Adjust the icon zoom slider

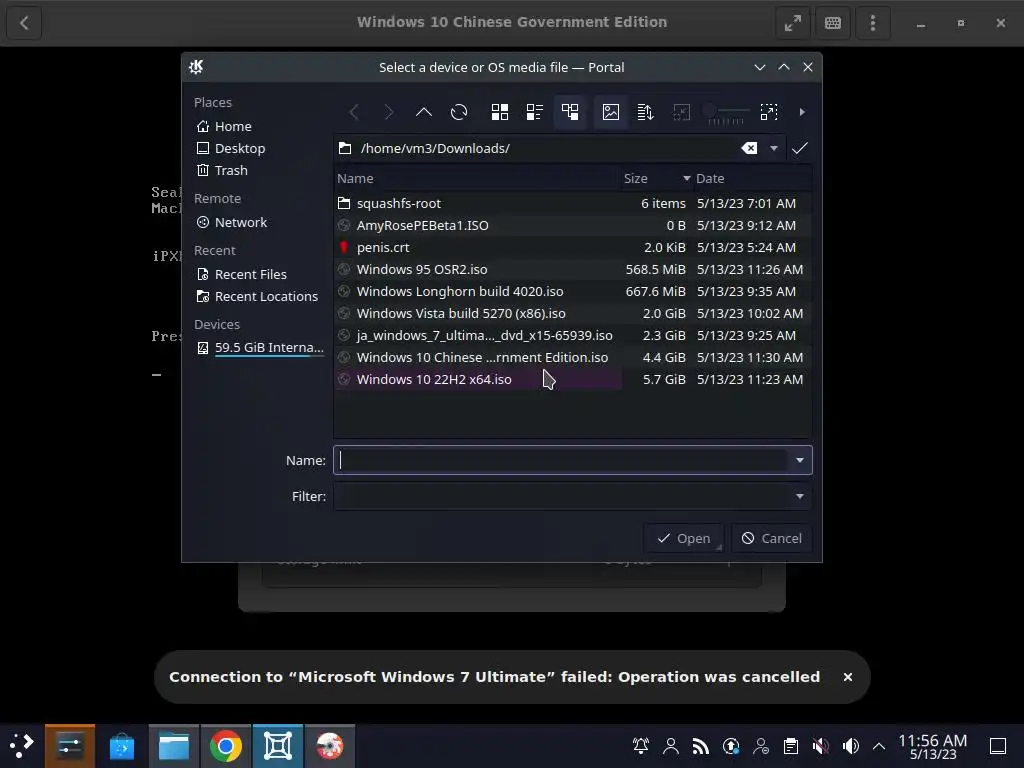pos(726,112)
